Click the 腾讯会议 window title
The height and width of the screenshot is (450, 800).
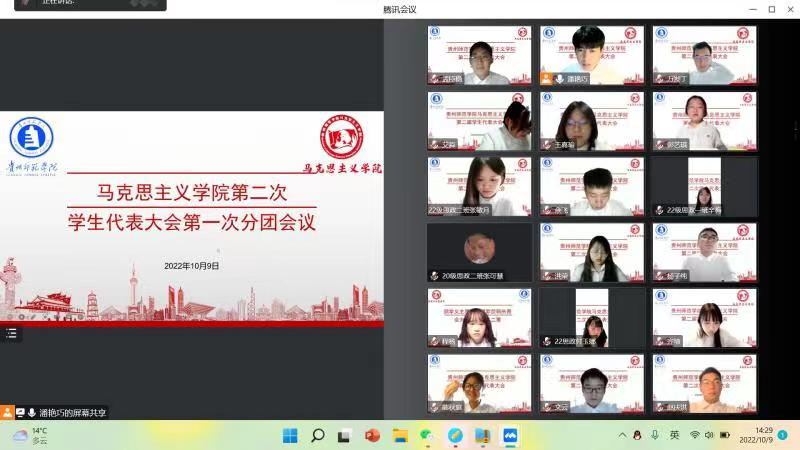coord(399,9)
